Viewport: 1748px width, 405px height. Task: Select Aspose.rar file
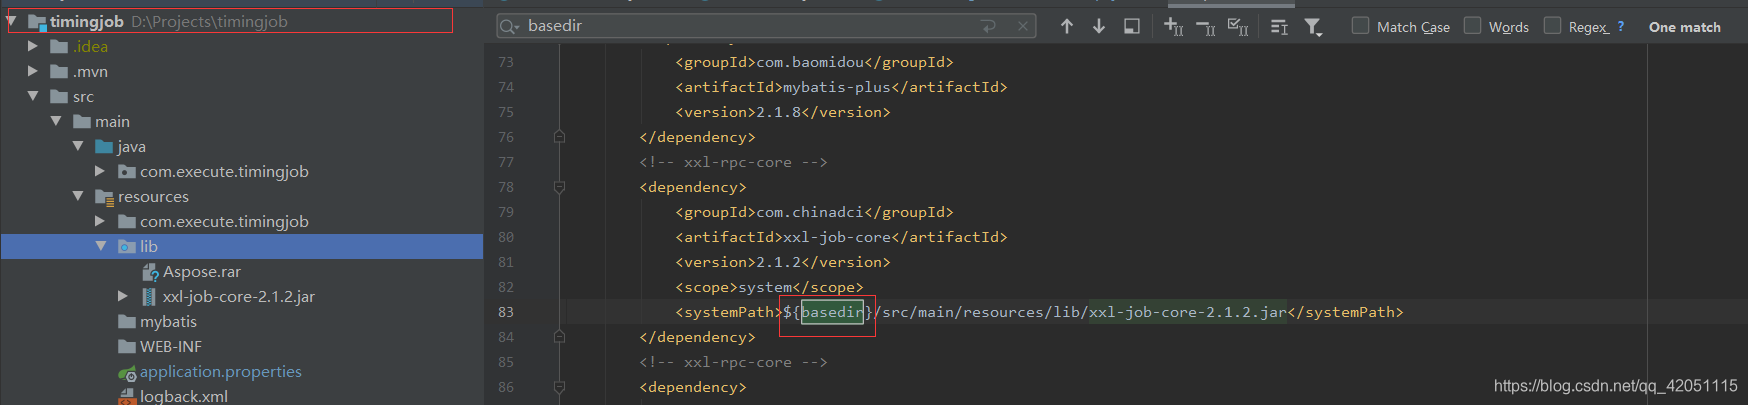coord(202,271)
